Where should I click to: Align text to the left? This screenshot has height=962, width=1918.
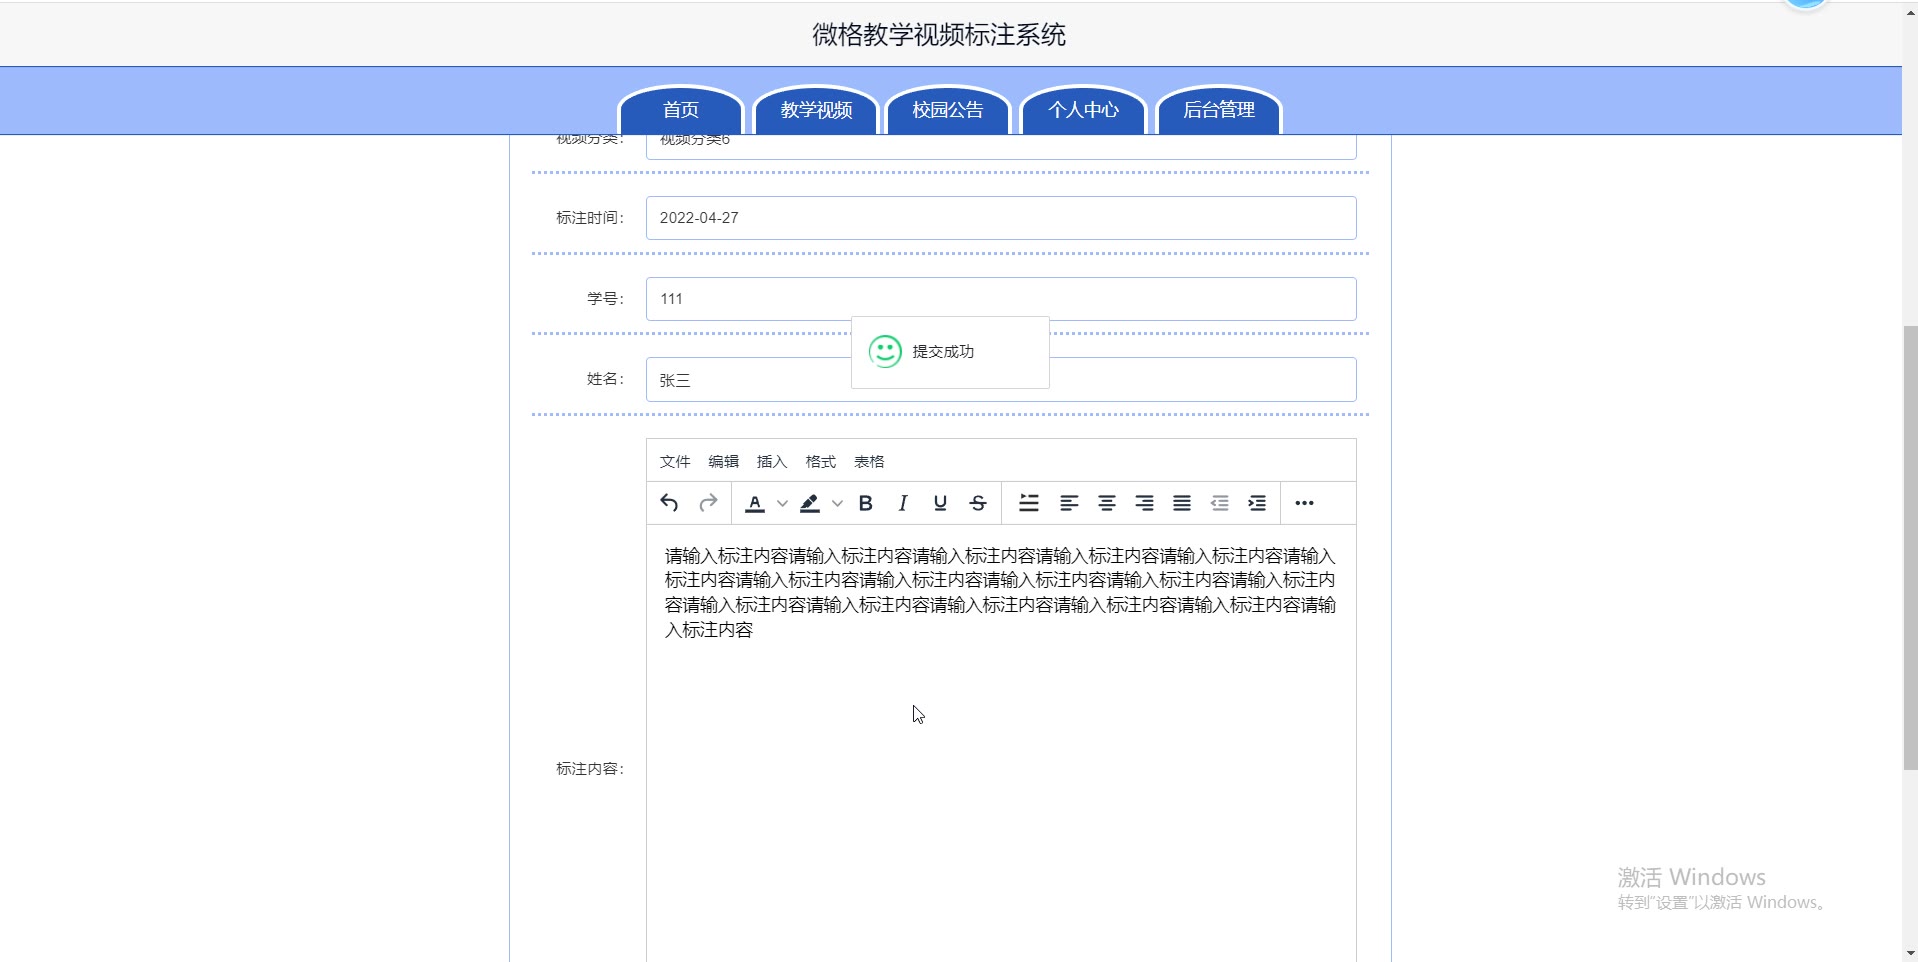coord(1069,503)
